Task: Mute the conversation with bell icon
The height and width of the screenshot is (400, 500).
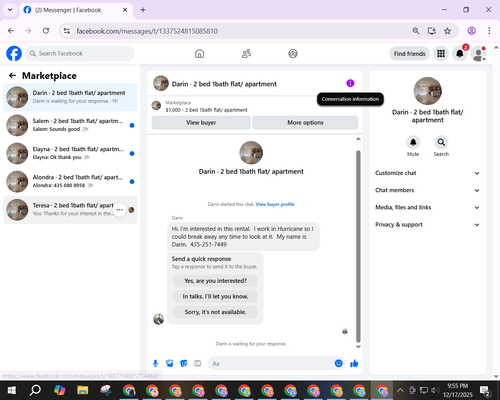Action: click(413, 142)
